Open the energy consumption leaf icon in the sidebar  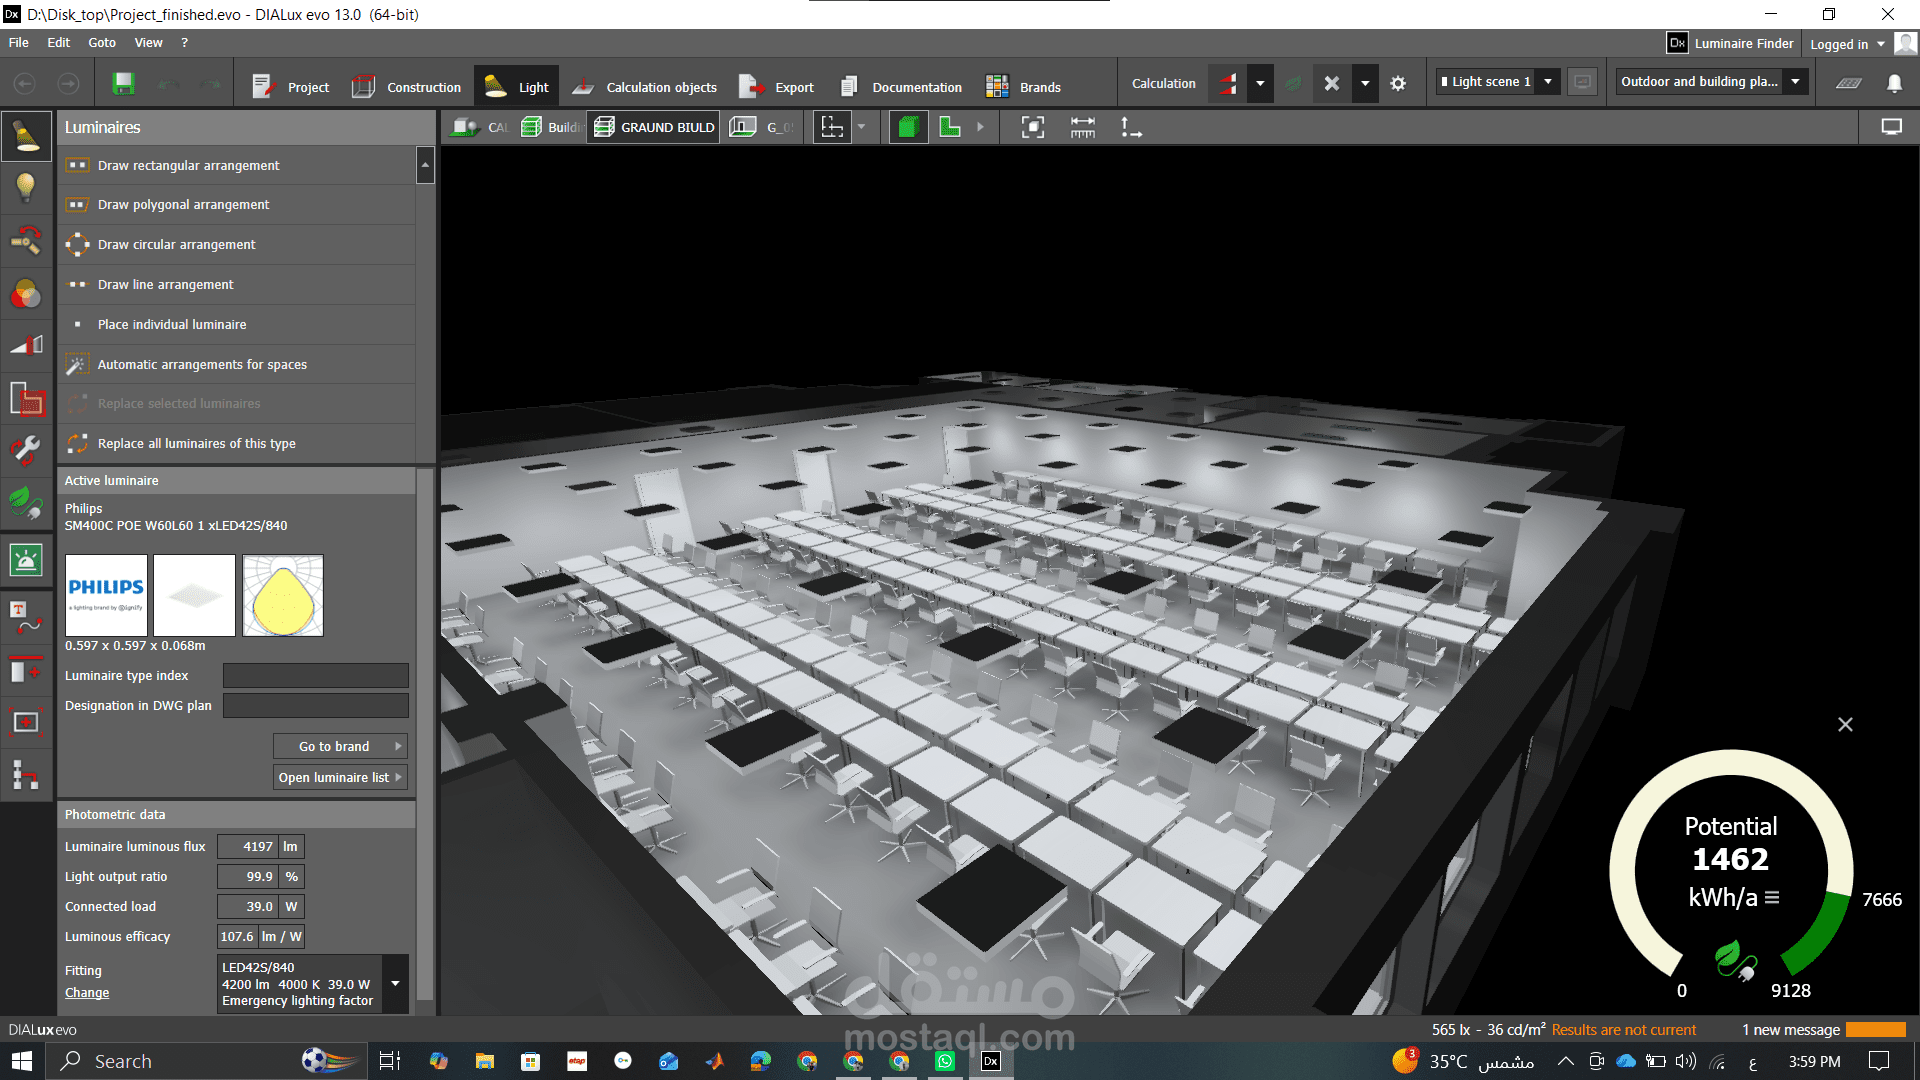[x=26, y=503]
